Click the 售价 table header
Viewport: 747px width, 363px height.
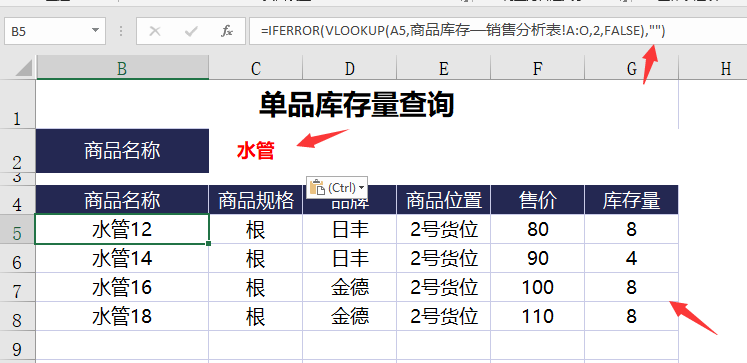(537, 200)
